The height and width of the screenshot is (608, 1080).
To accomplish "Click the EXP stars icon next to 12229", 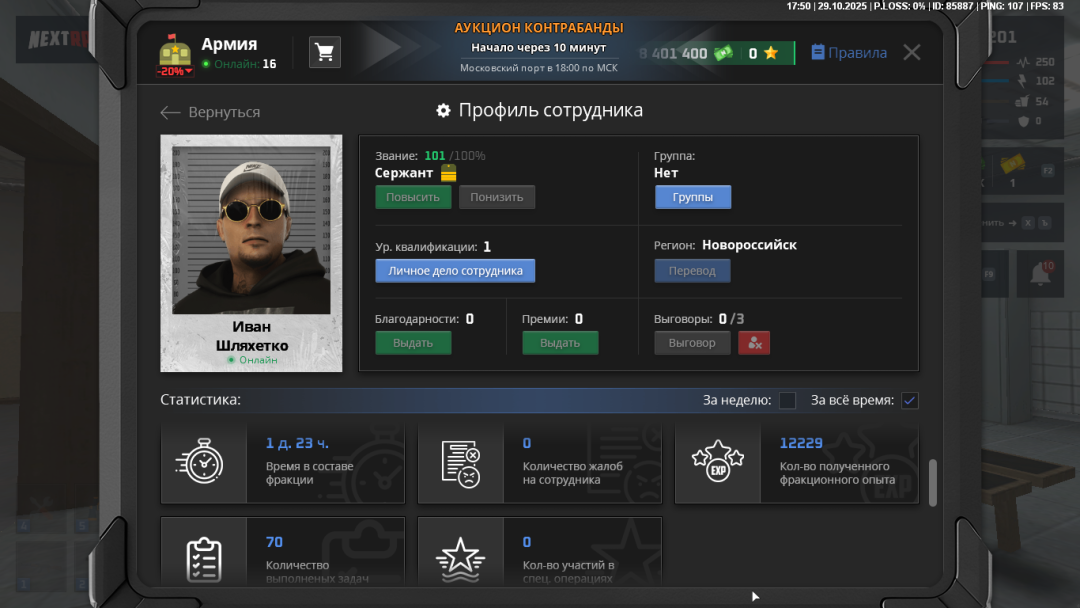I will pos(718,462).
